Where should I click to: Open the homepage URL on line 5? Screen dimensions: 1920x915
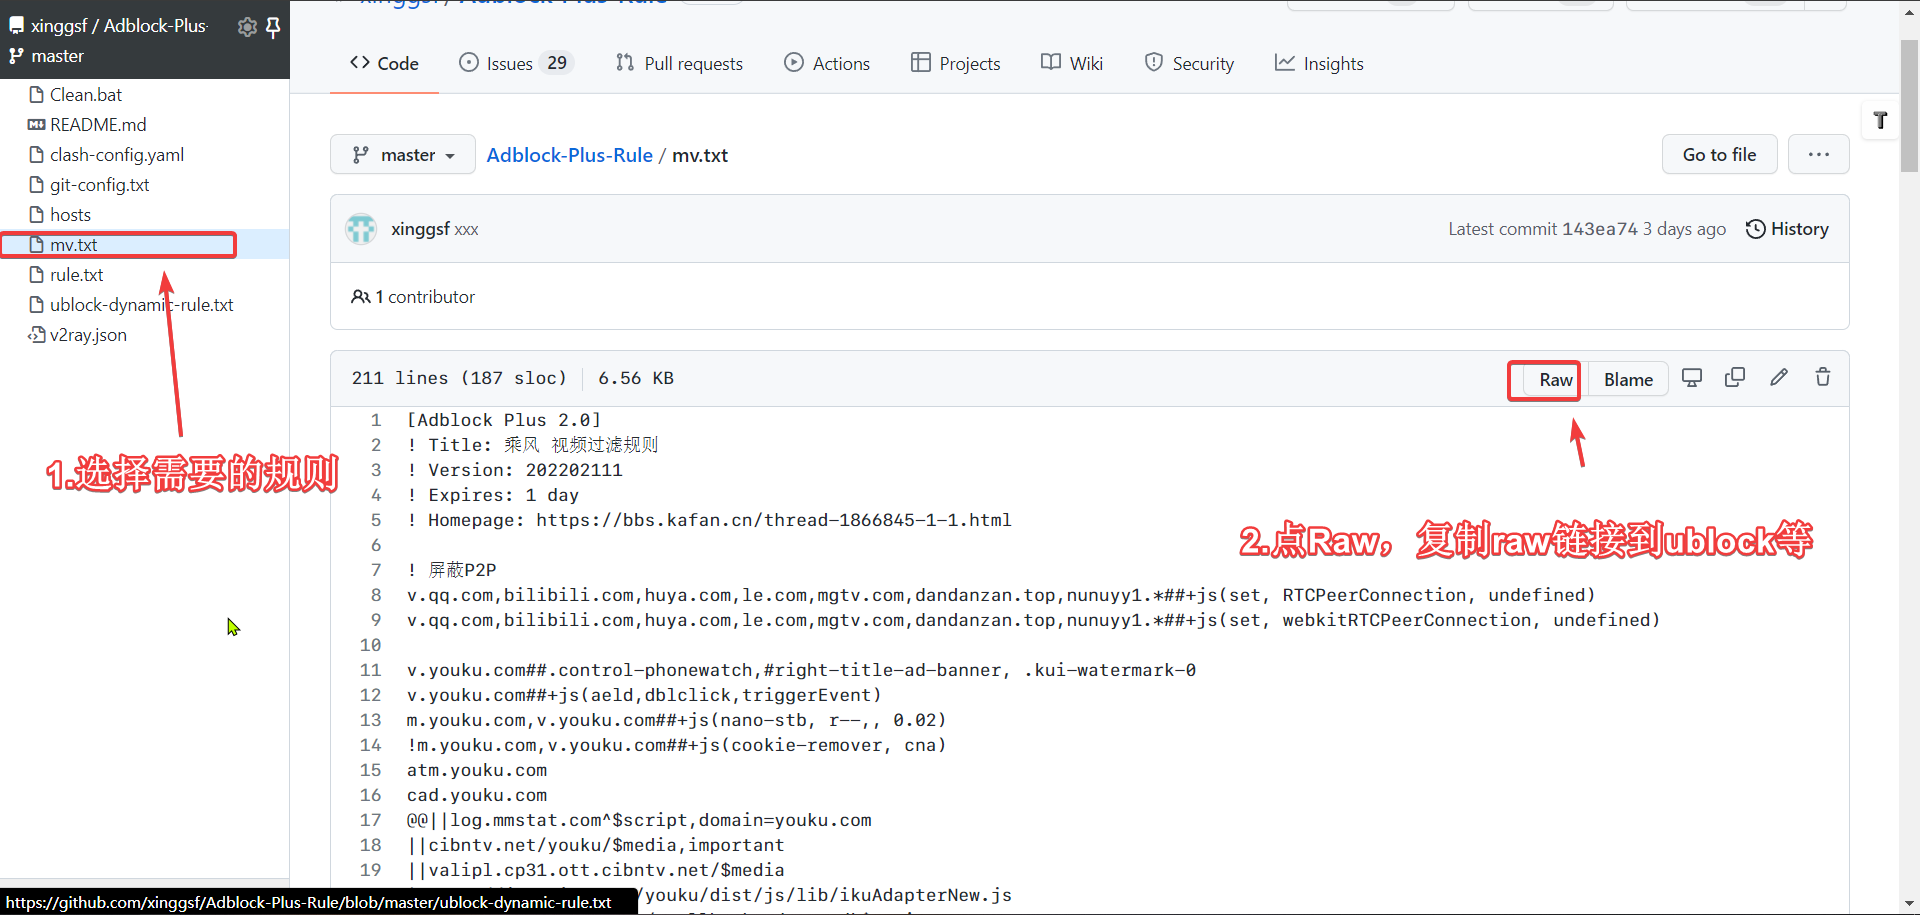[770, 520]
